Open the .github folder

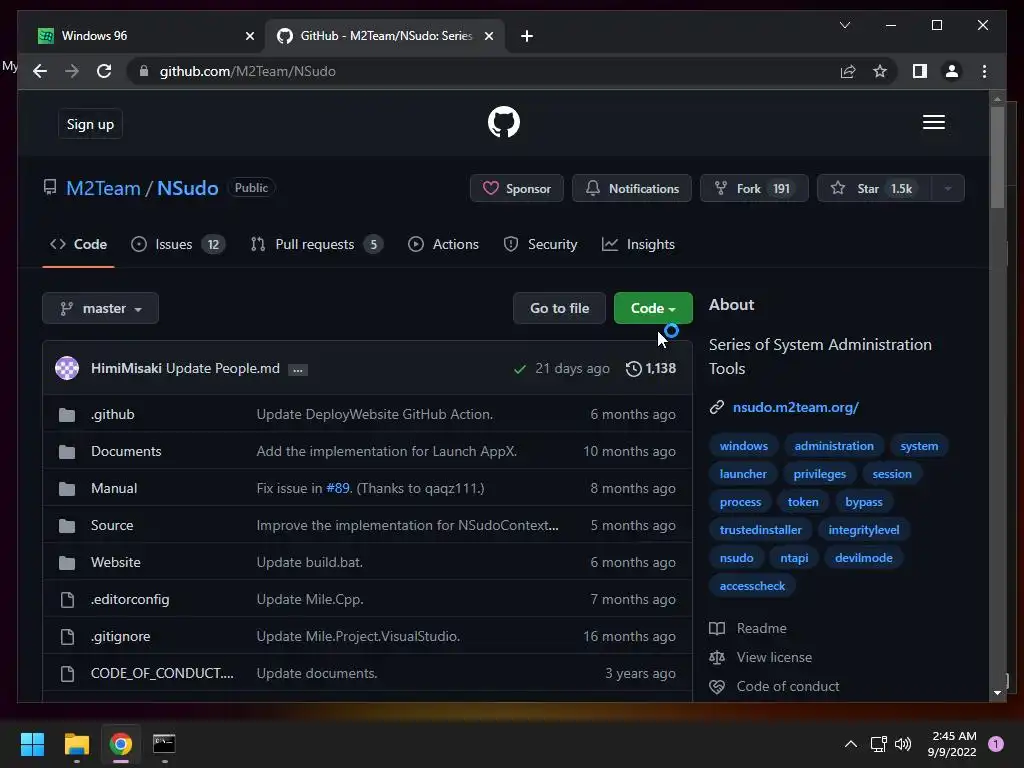112,415
